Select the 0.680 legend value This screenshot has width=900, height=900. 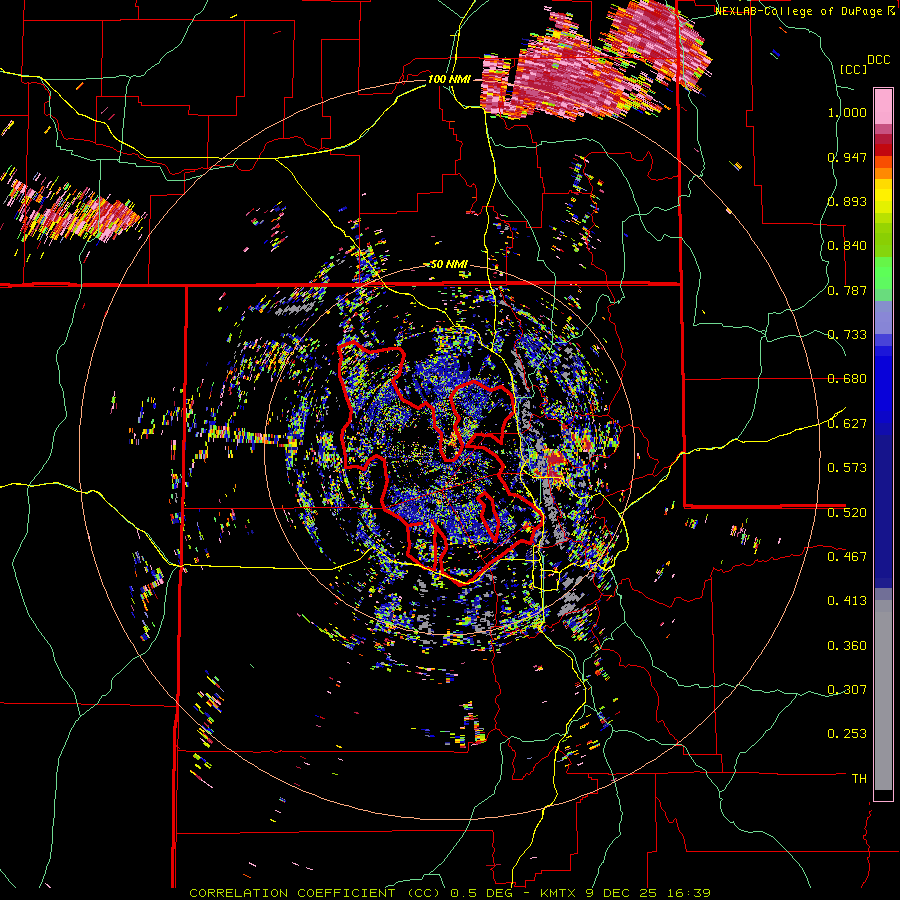coord(847,379)
